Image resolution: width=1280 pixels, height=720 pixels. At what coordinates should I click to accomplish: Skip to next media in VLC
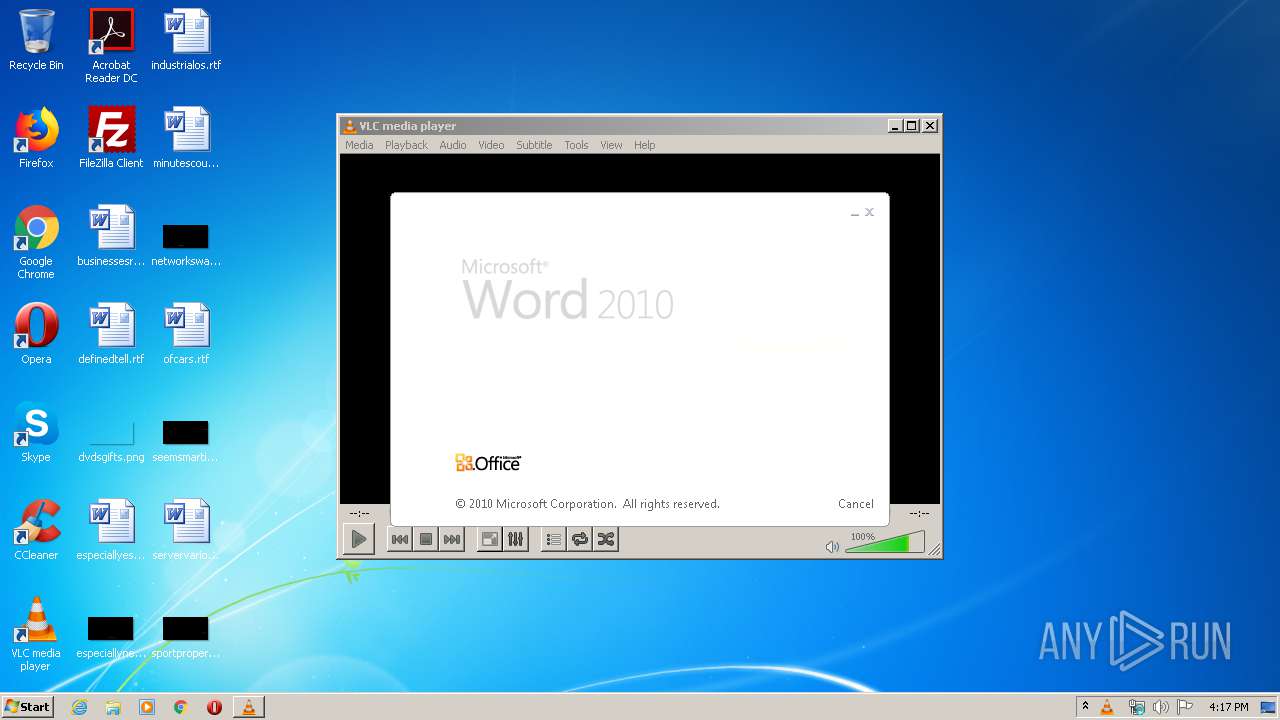click(452, 539)
